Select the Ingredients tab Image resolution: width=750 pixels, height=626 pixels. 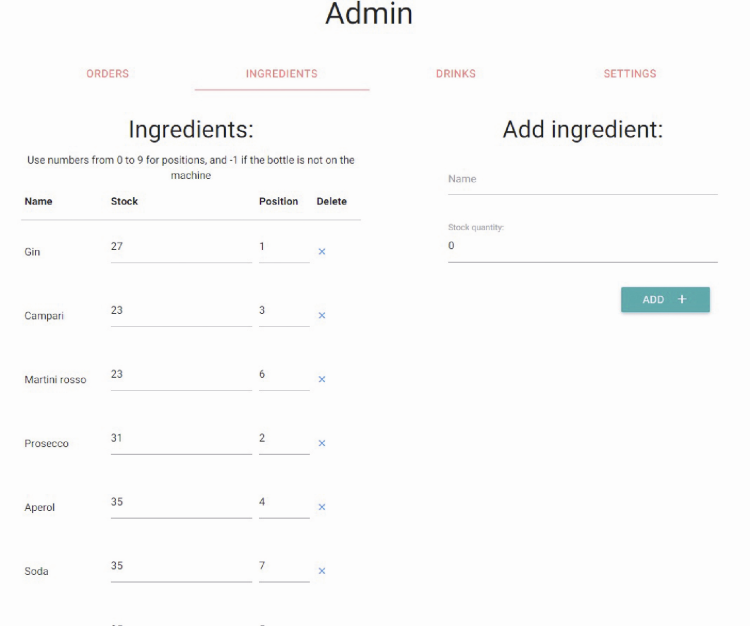tap(282, 74)
